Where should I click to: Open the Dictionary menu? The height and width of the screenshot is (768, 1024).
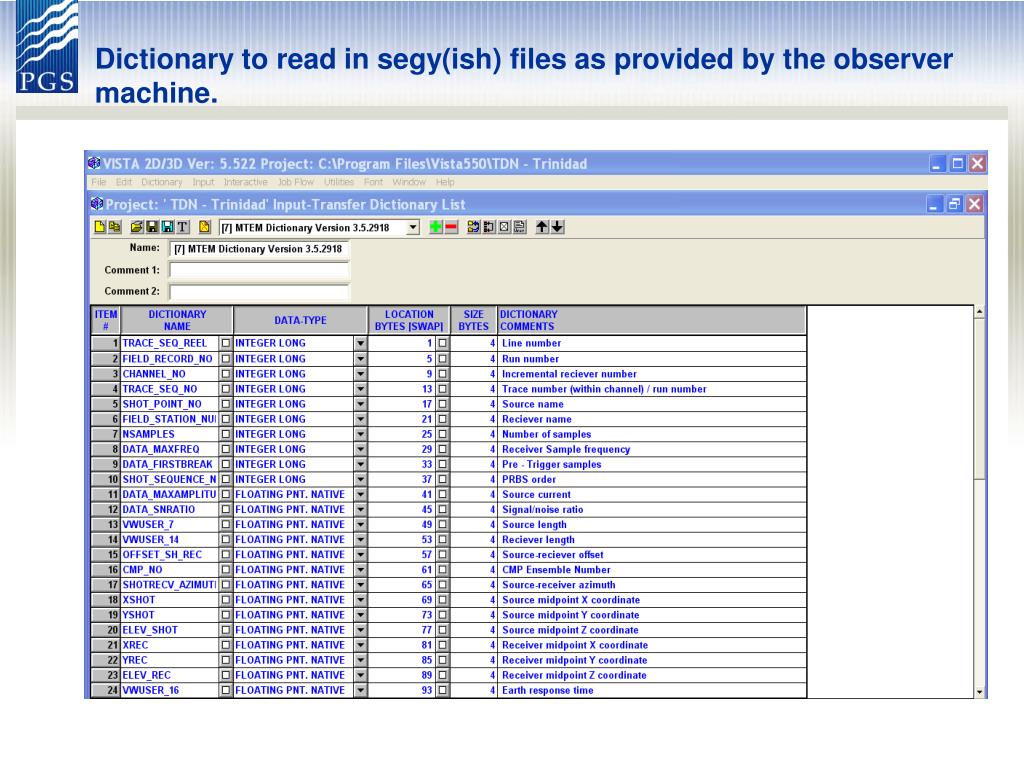[x=161, y=182]
